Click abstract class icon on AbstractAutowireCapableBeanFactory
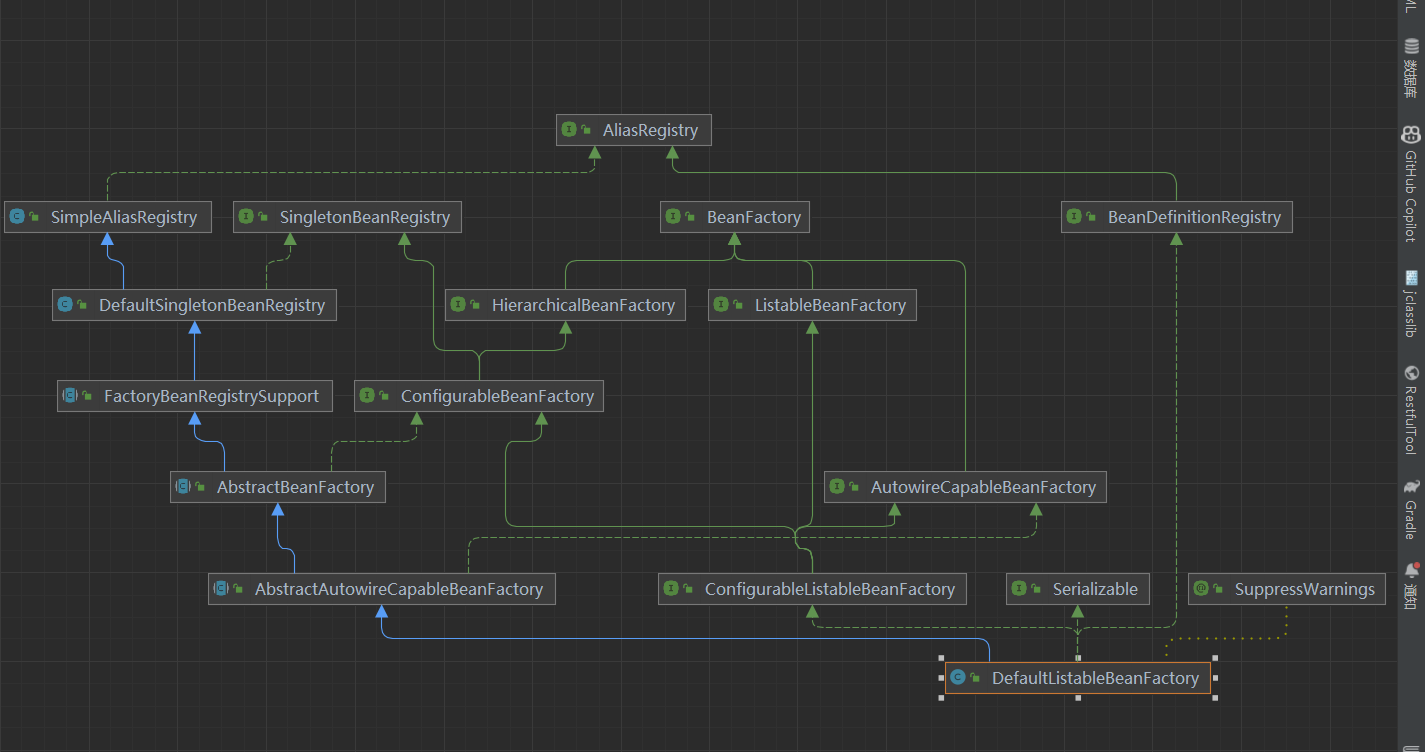 click(221, 589)
